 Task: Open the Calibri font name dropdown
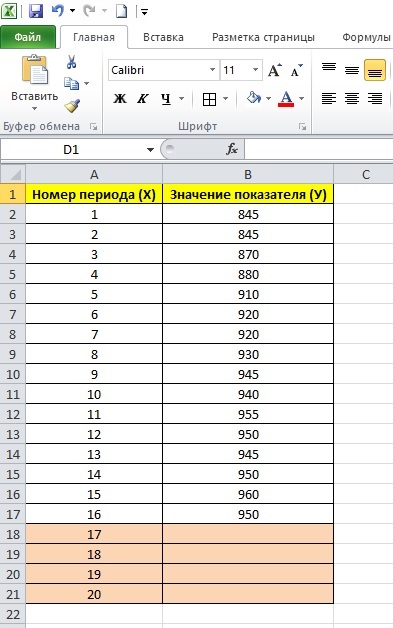click(x=213, y=70)
